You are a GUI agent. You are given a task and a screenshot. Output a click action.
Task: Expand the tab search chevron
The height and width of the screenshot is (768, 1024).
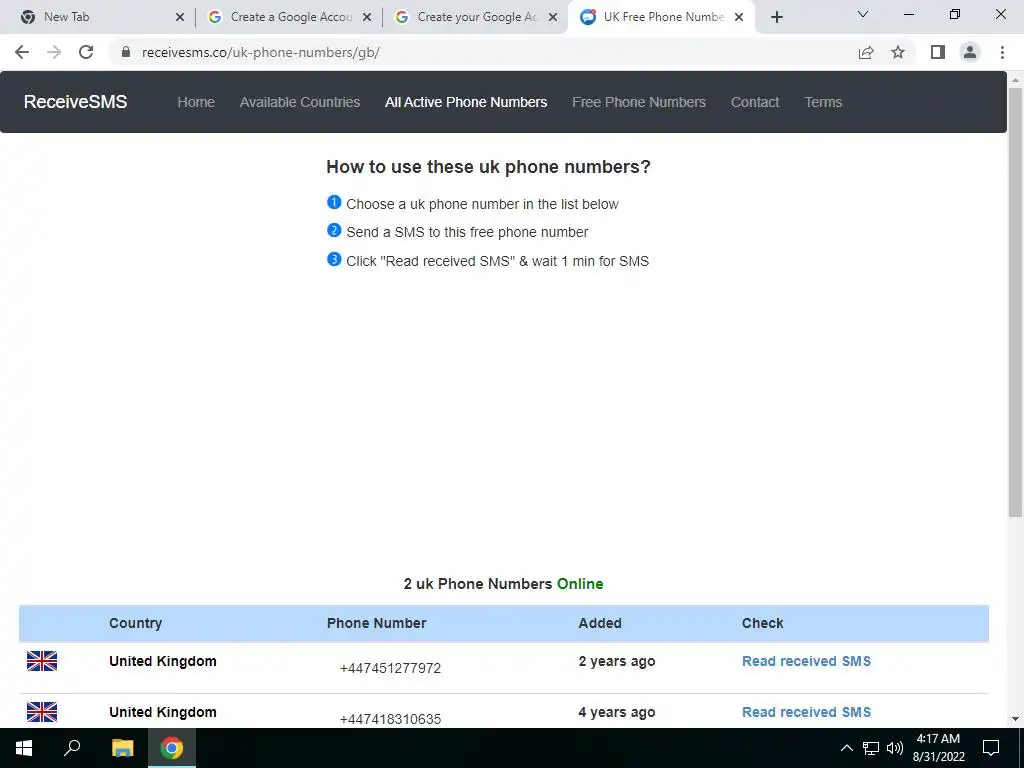click(x=863, y=14)
